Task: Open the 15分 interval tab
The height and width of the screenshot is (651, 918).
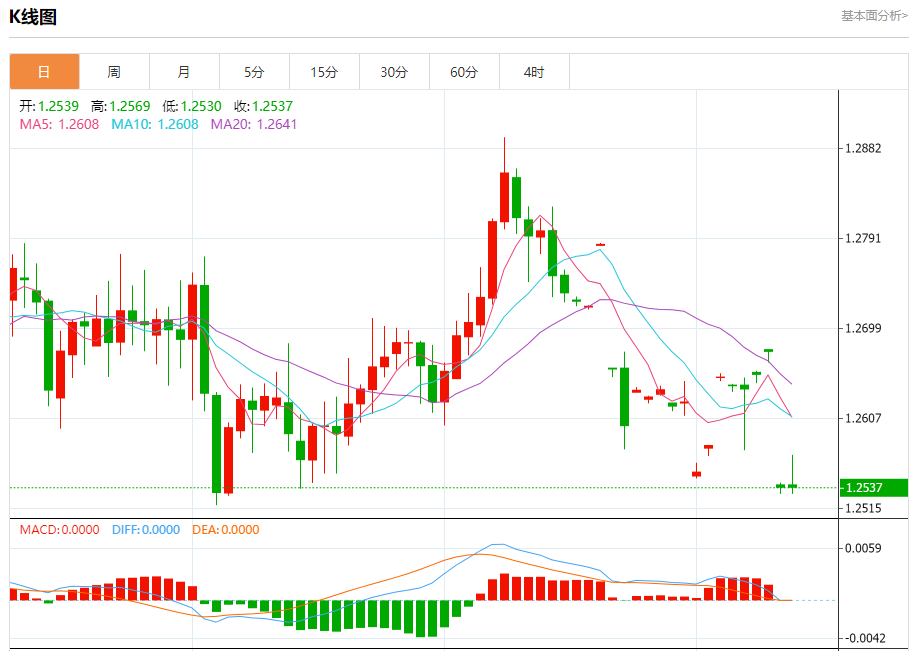Action: coord(324,72)
